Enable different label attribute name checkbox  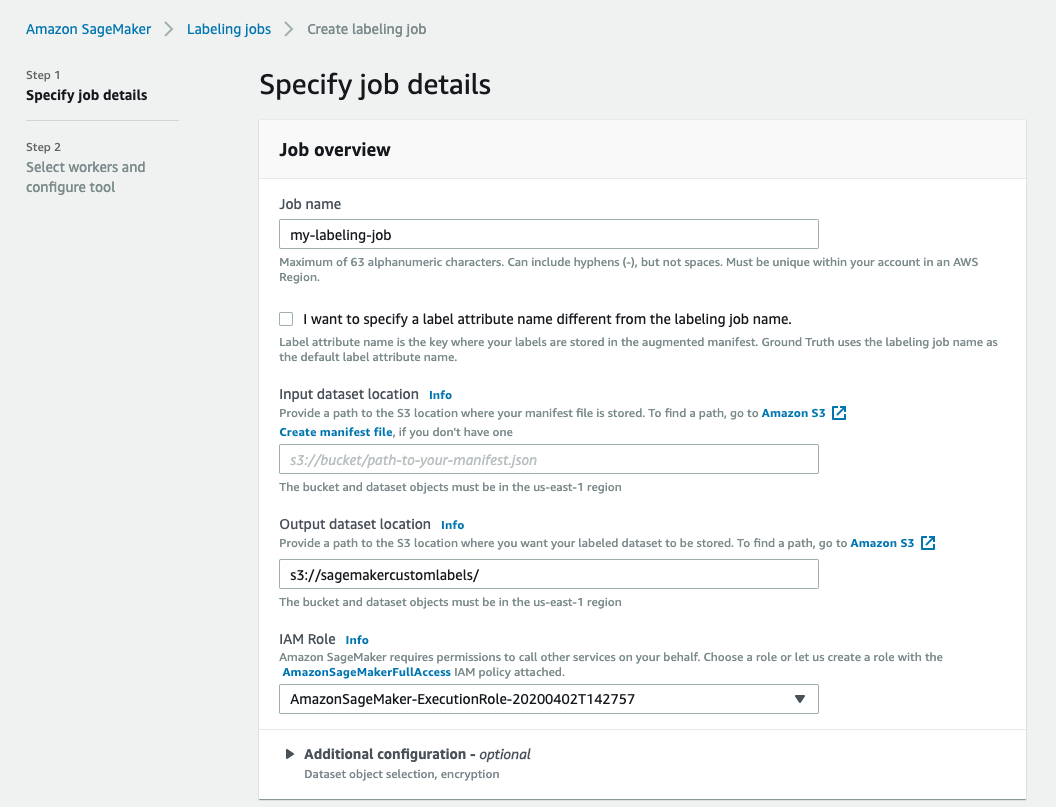coord(286,319)
